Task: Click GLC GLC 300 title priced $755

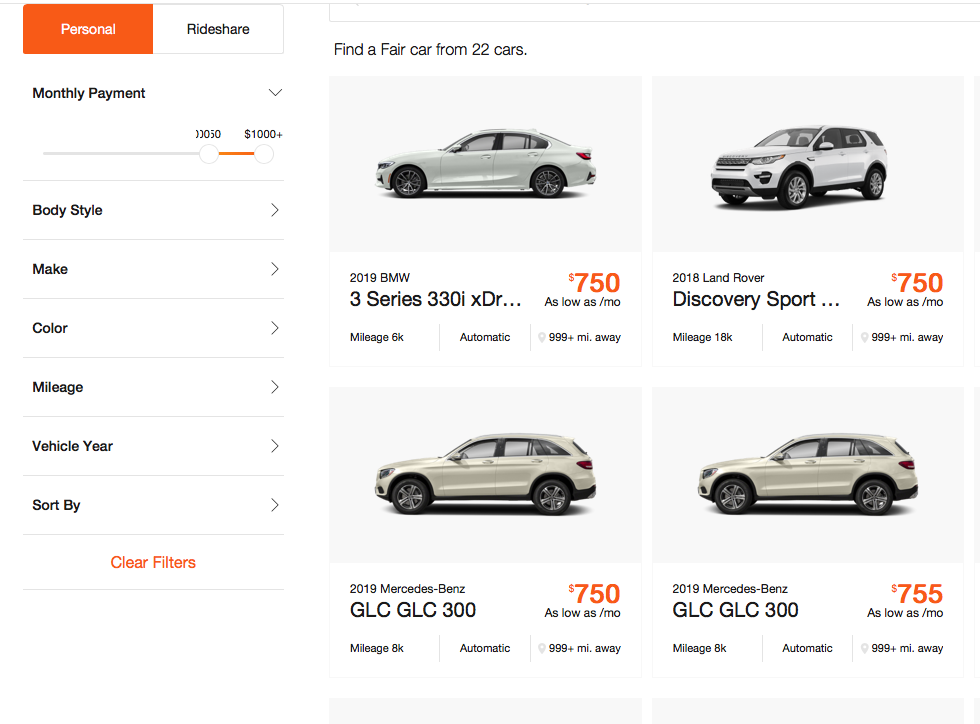Action: click(x=735, y=610)
